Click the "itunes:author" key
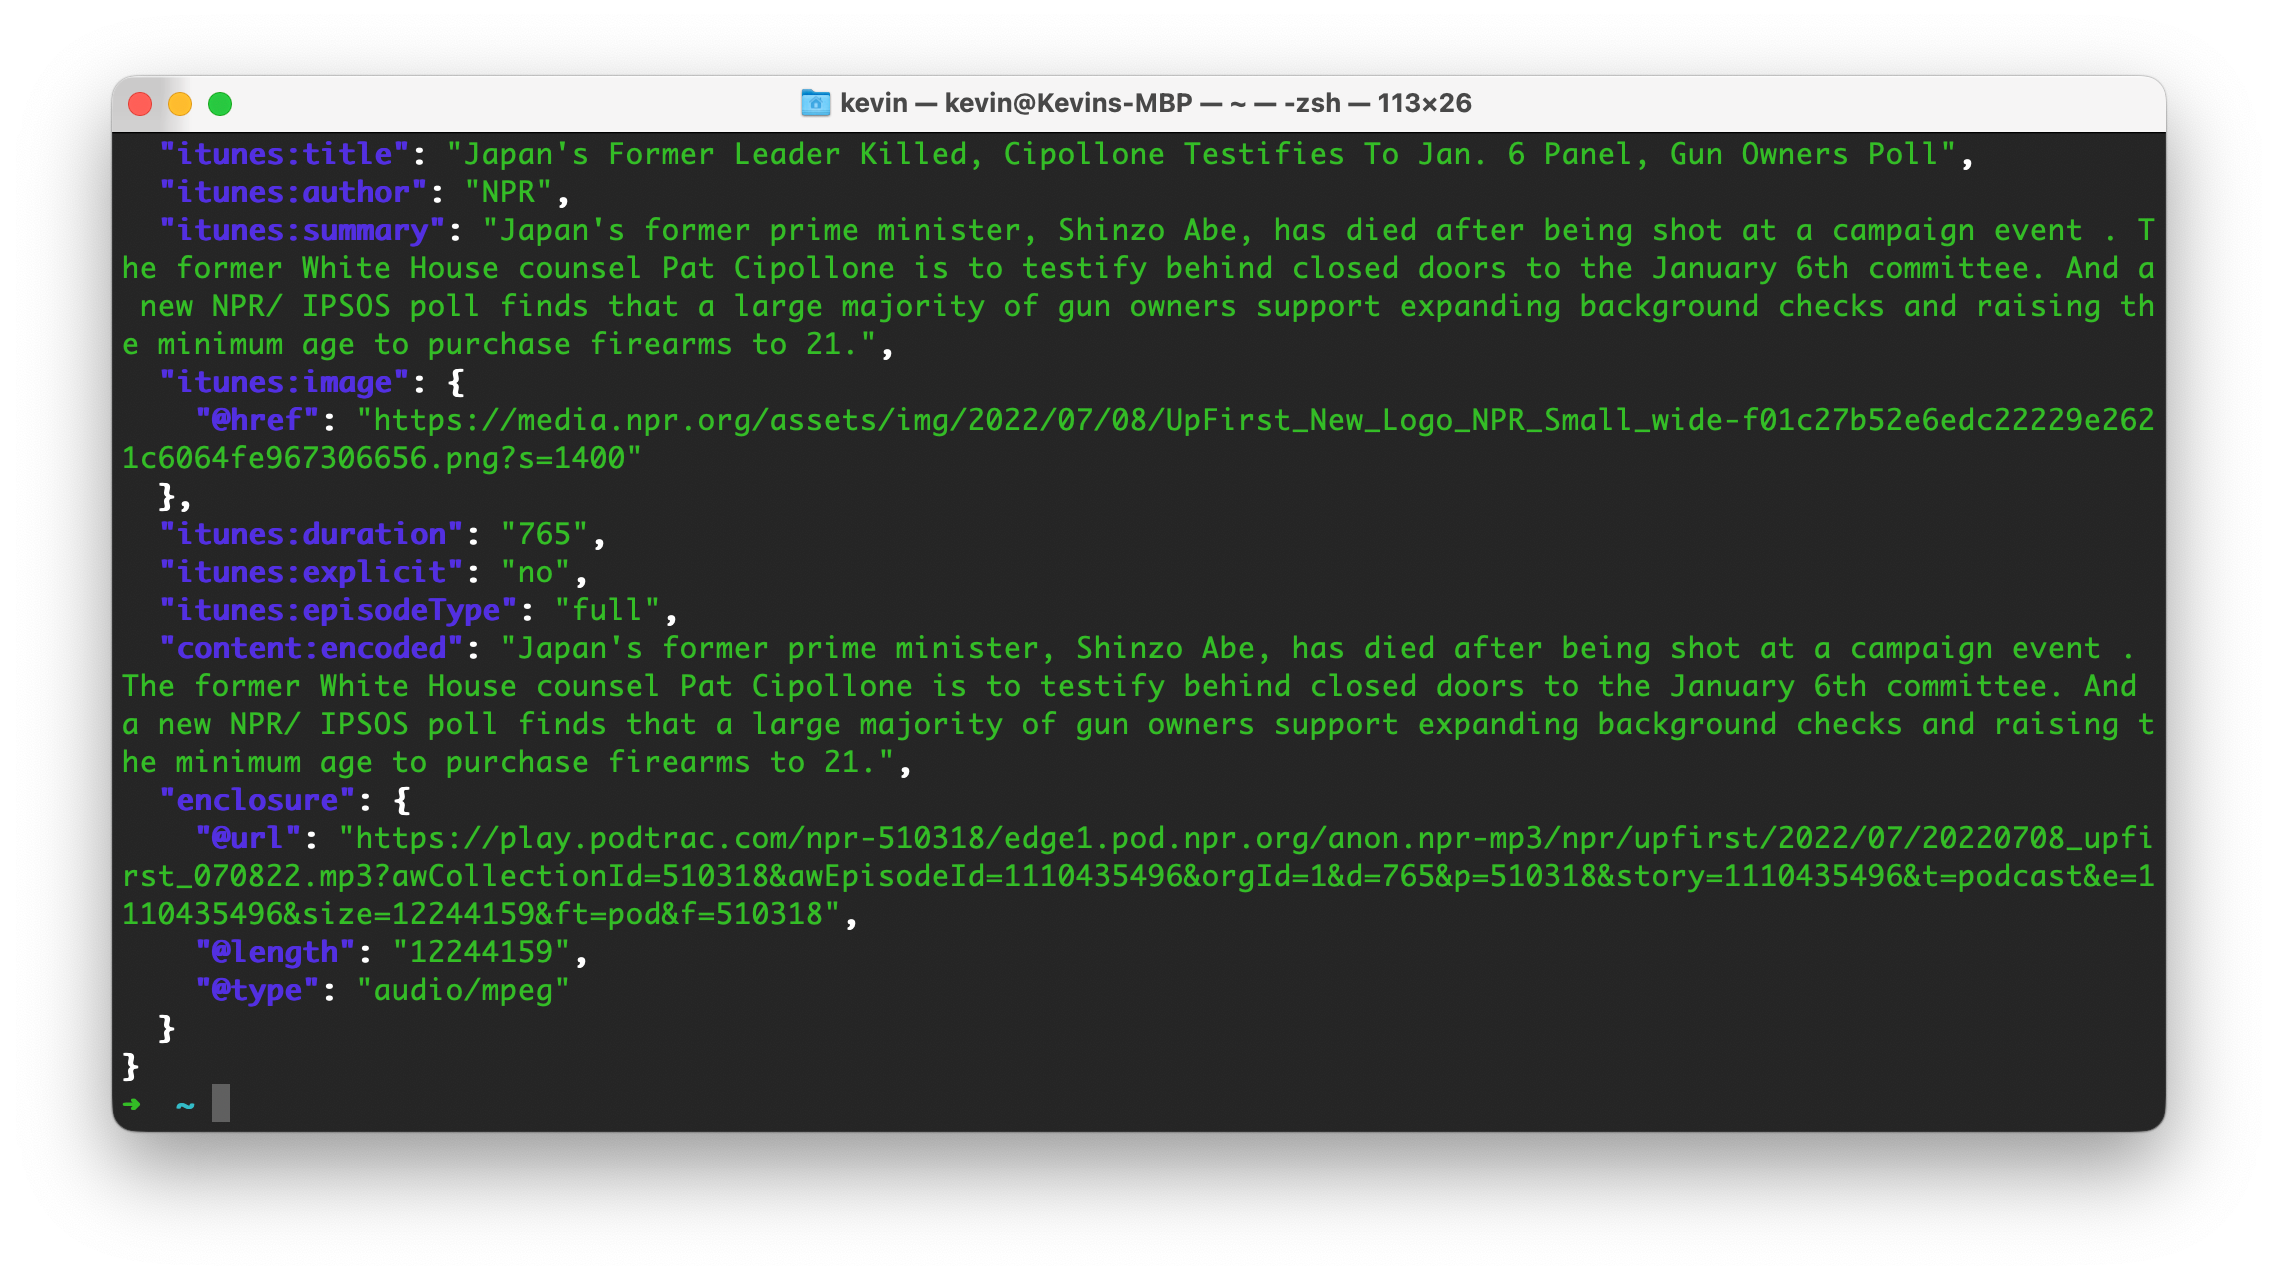Viewport: 2278px width, 1280px height. (x=294, y=192)
